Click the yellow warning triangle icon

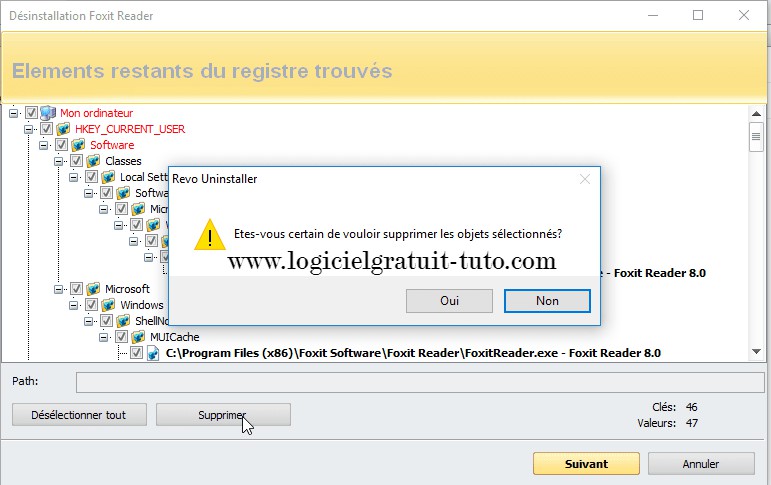tap(210, 235)
